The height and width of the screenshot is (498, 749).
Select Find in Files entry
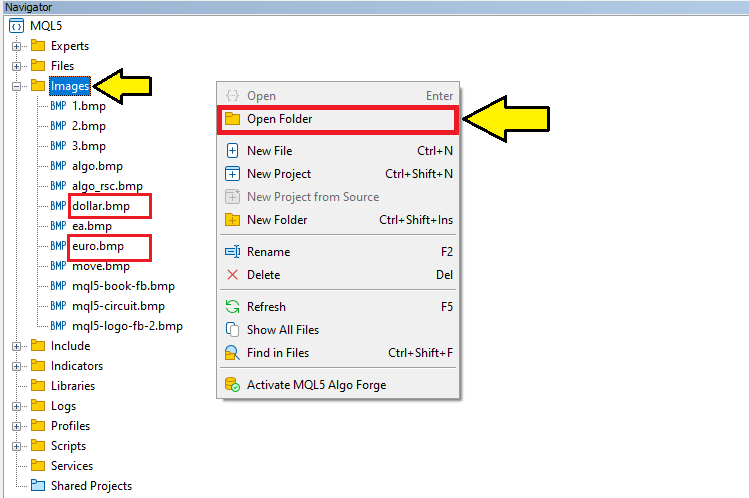pos(338,353)
